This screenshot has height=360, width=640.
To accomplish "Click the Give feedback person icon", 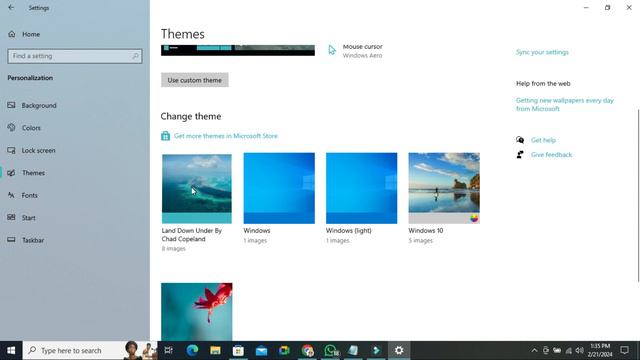I will 520,155.
